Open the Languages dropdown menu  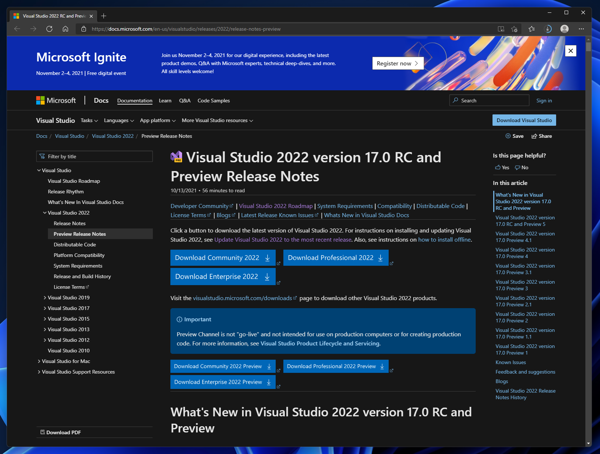point(118,120)
